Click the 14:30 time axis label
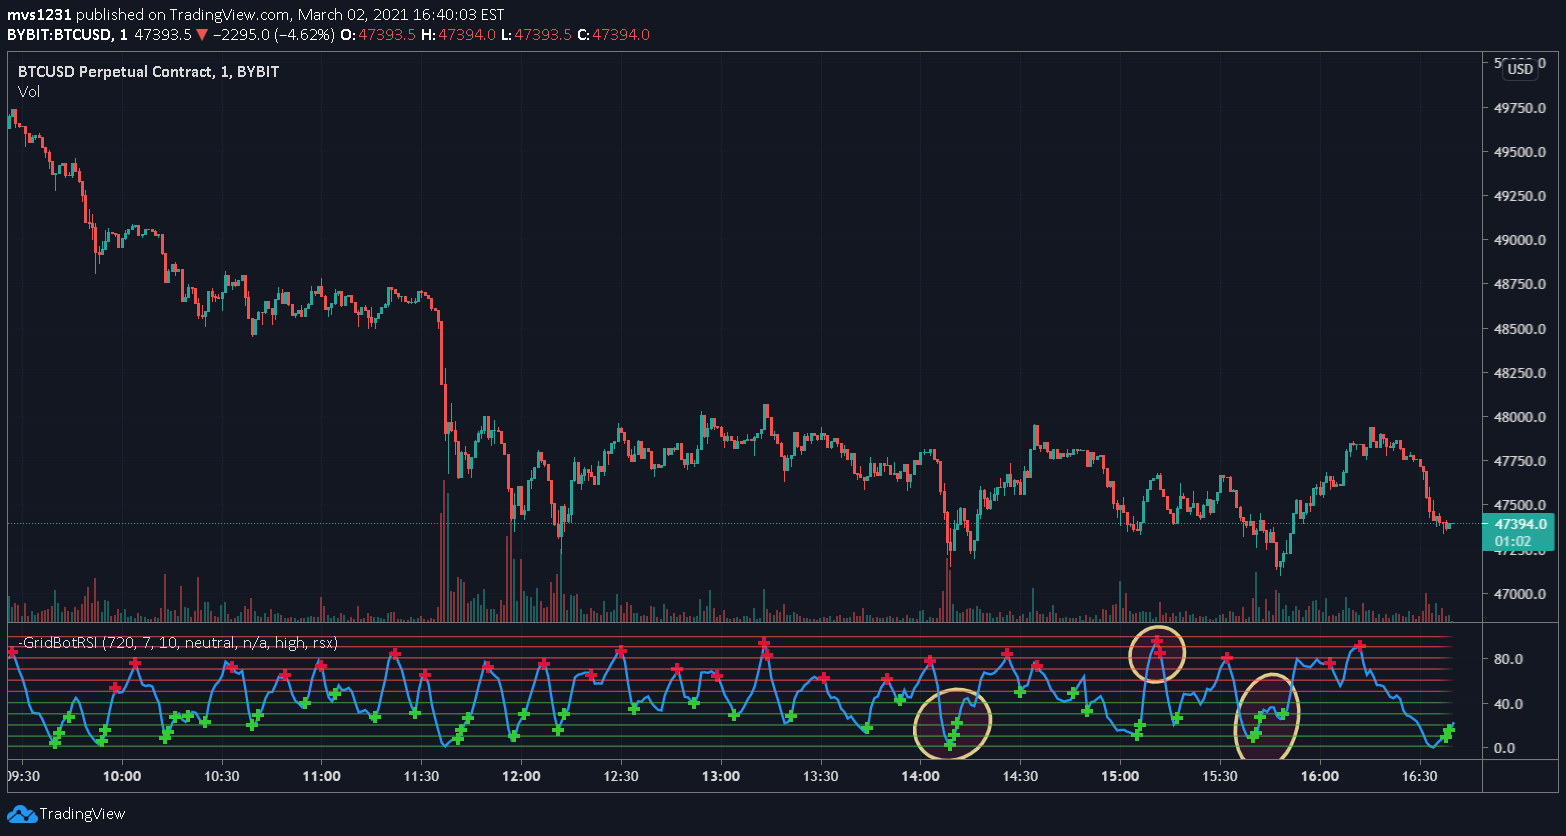The height and width of the screenshot is (836, 1566). pos(1020,775)
